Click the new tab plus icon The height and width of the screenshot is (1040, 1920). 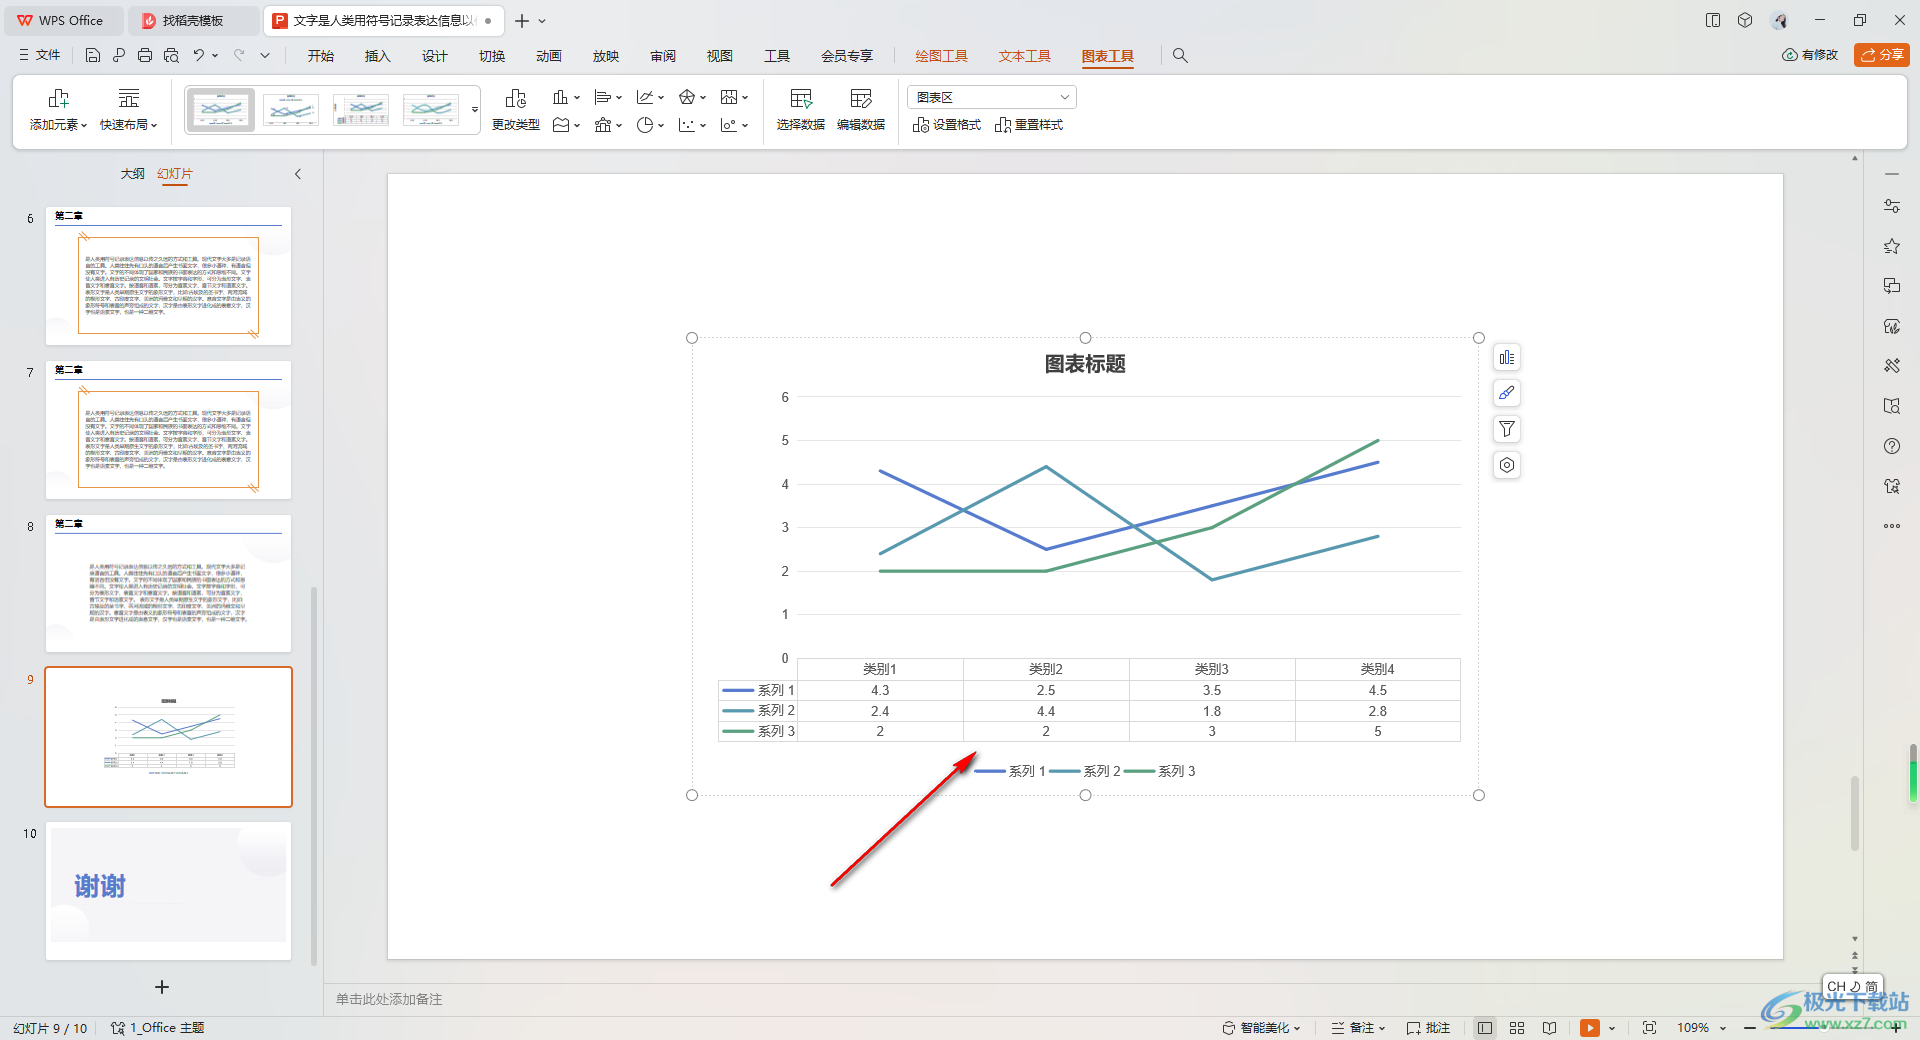522,21
